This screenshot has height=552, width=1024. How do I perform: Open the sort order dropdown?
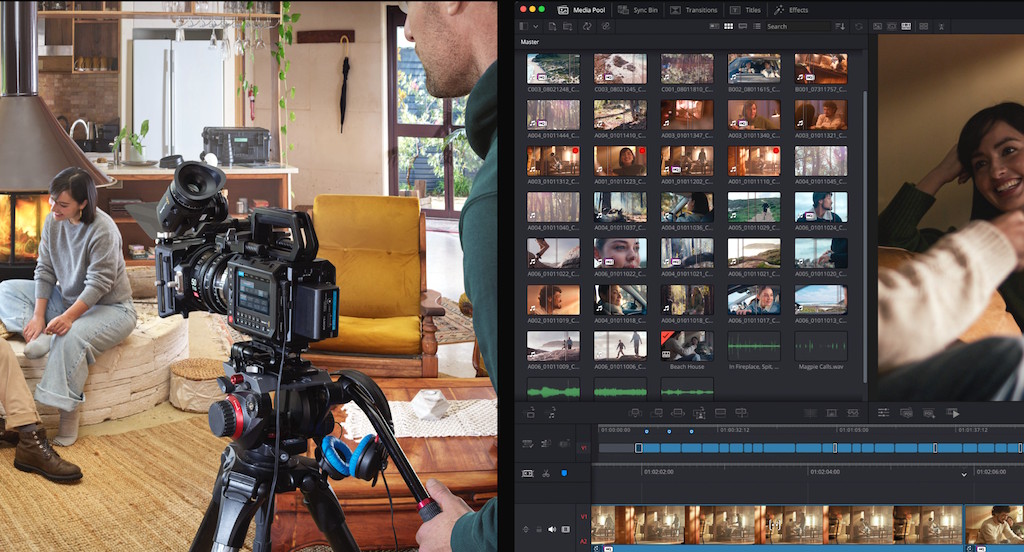(840, 26)
